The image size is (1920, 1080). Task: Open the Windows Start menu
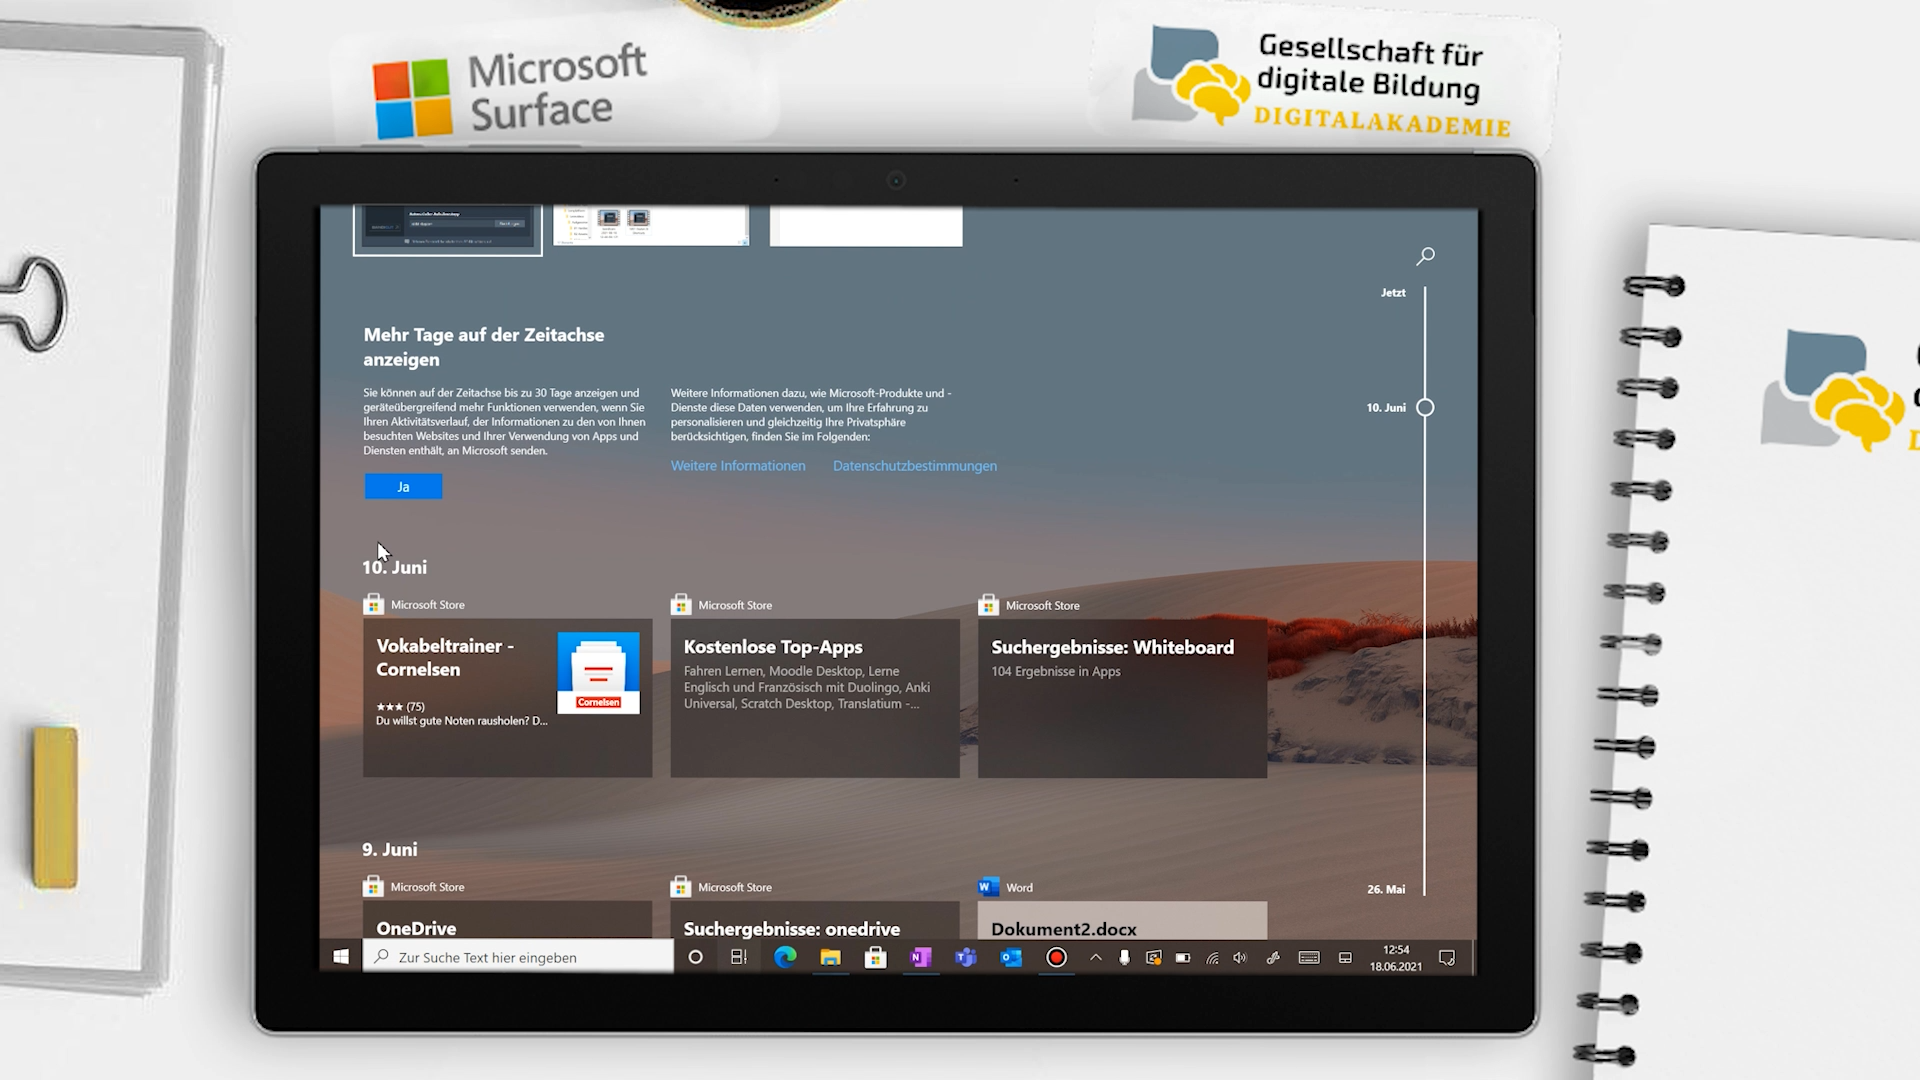340,957
